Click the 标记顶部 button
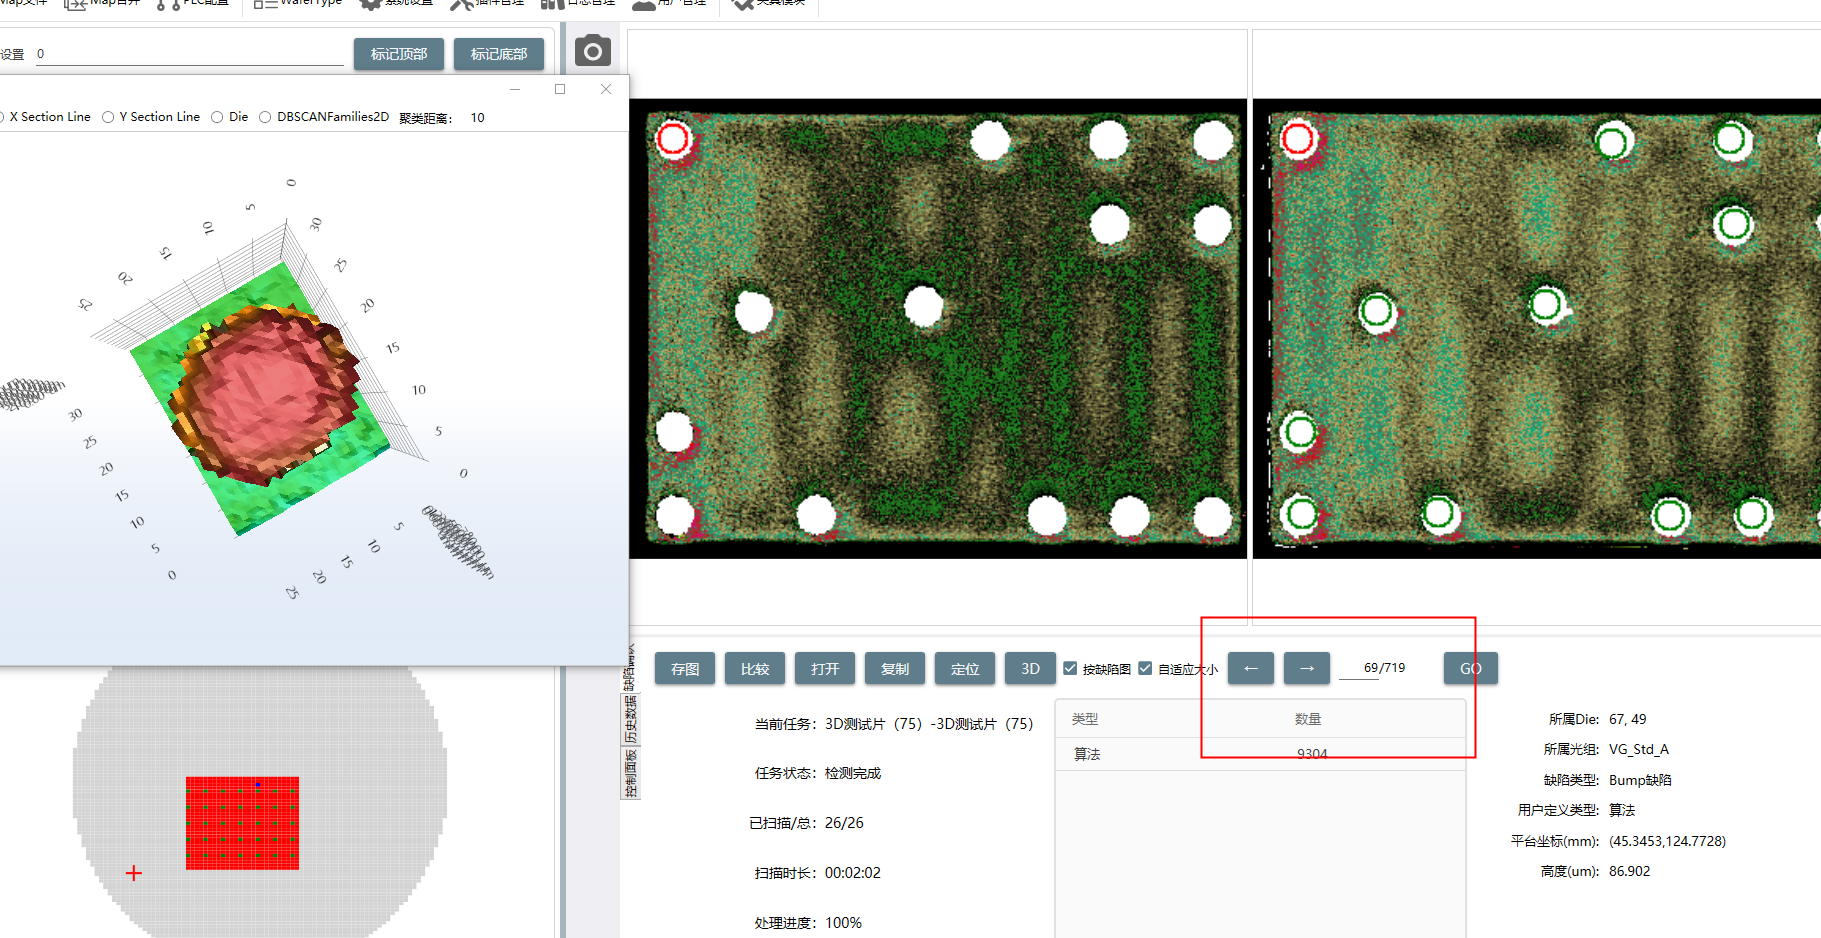 [398, 54]
